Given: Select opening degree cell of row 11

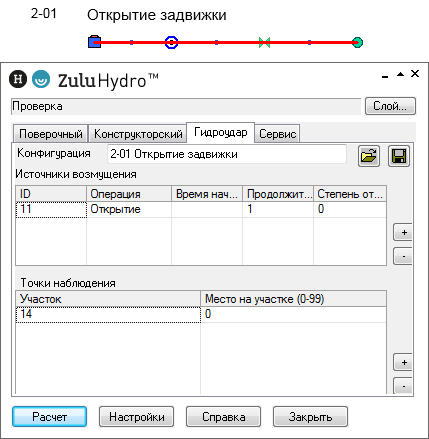Looking at the screenshot, I should pos(350,209).
